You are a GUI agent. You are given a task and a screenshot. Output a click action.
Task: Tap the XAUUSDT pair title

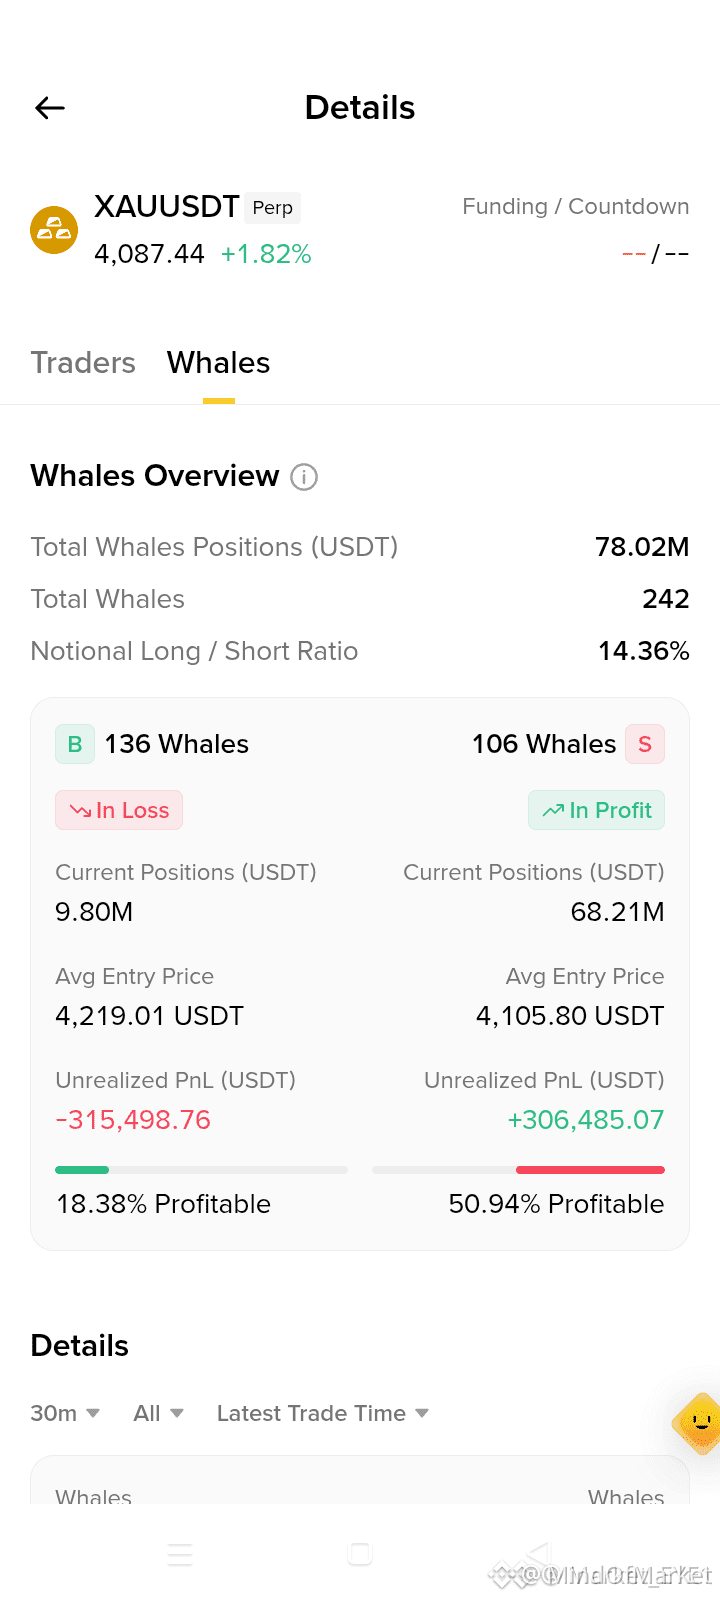(167, 206)
